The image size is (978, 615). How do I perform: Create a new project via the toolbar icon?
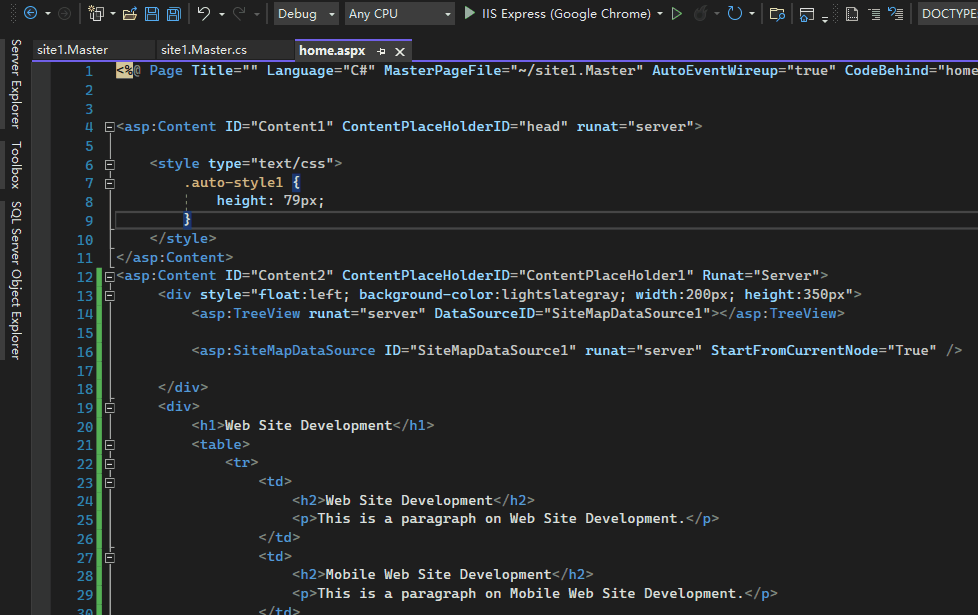(97, 13)
